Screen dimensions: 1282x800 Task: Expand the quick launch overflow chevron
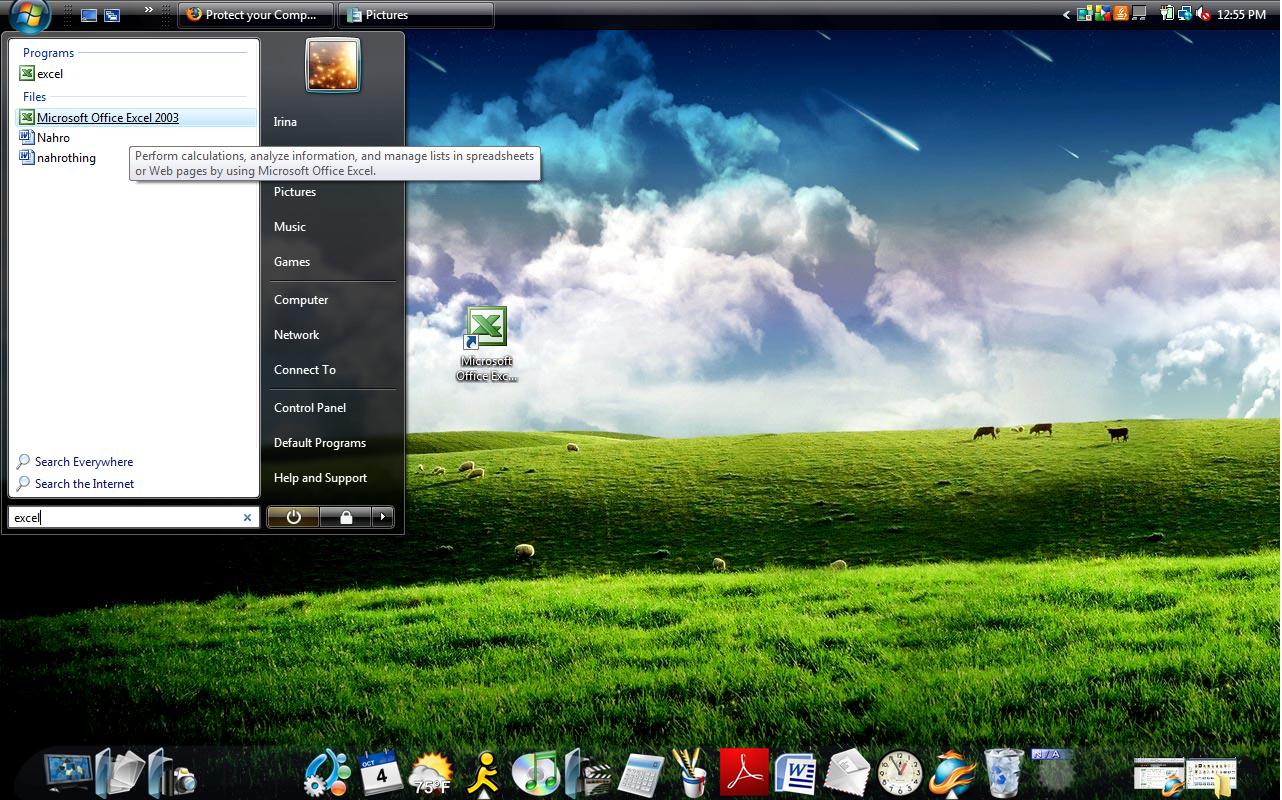coord(149,10)
